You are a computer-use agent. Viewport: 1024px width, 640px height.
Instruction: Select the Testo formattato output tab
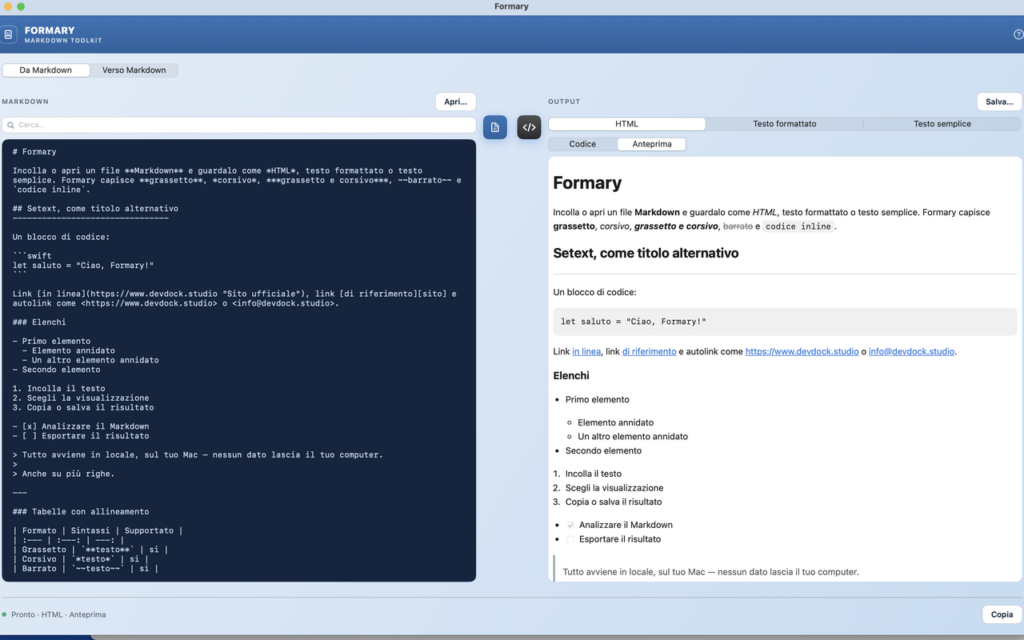pyautogui.click(x=784, y=123)
